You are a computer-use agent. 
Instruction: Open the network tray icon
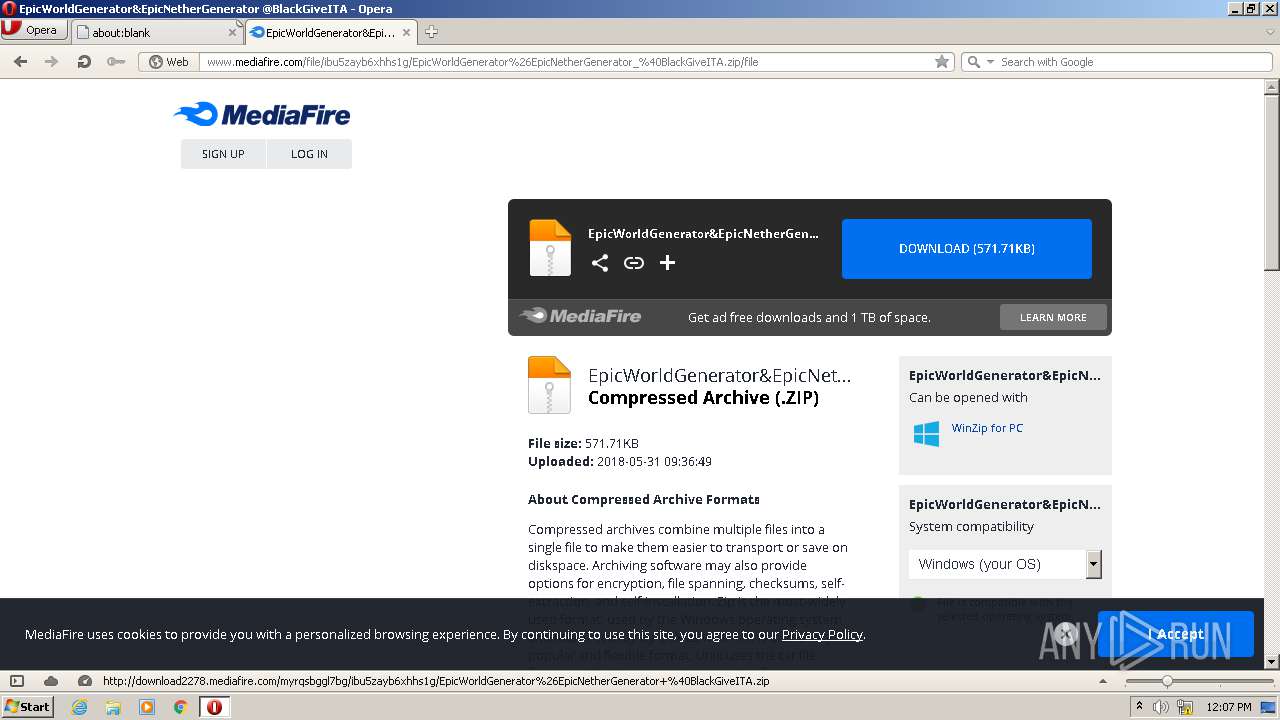(1185, 707)
